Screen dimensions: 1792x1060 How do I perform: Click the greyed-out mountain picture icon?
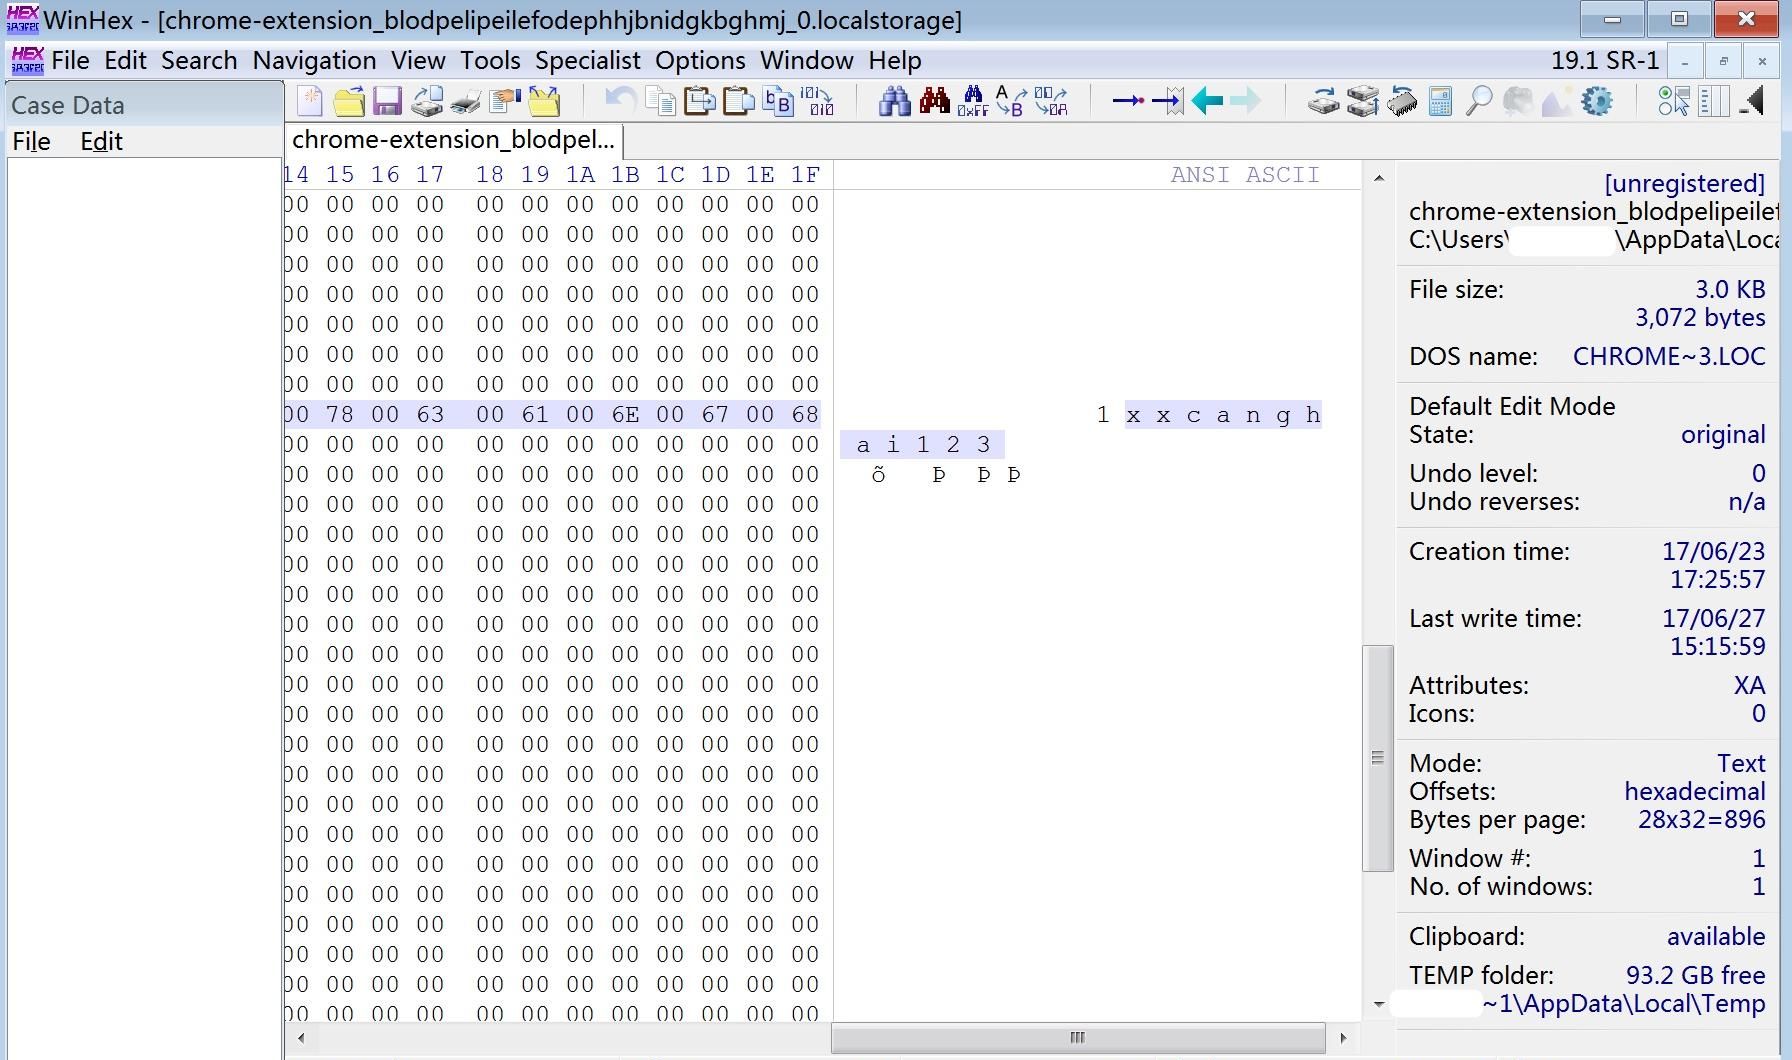(1557, 101)
